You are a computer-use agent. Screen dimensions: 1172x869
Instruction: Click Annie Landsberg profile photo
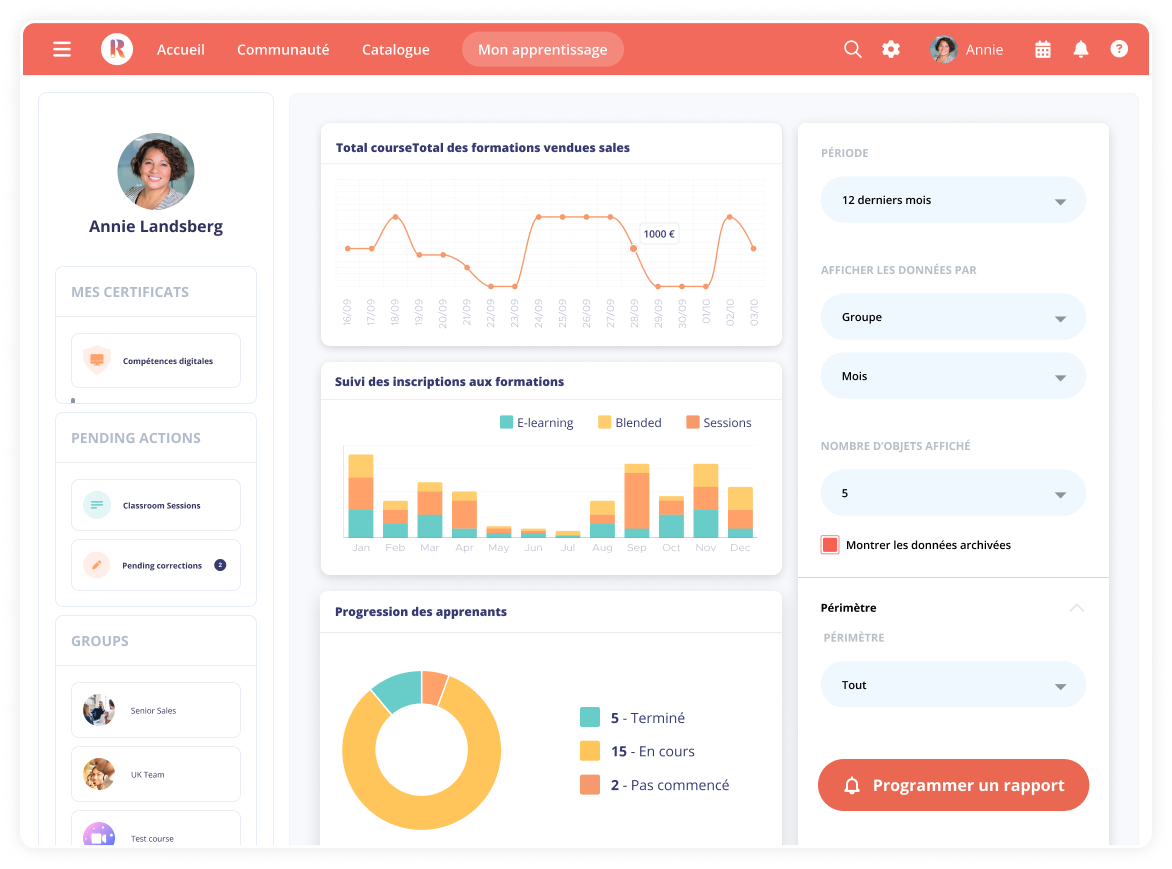pyautogui.click(x=156, y=171)
